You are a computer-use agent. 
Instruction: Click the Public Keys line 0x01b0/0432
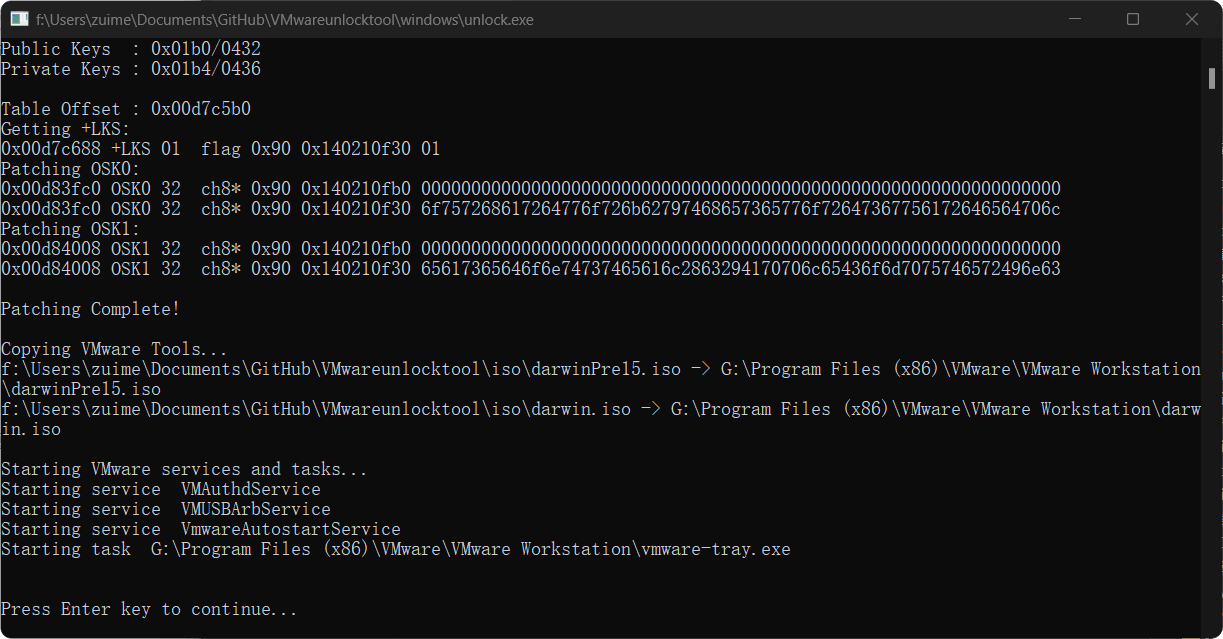click(x=130, y=48)
